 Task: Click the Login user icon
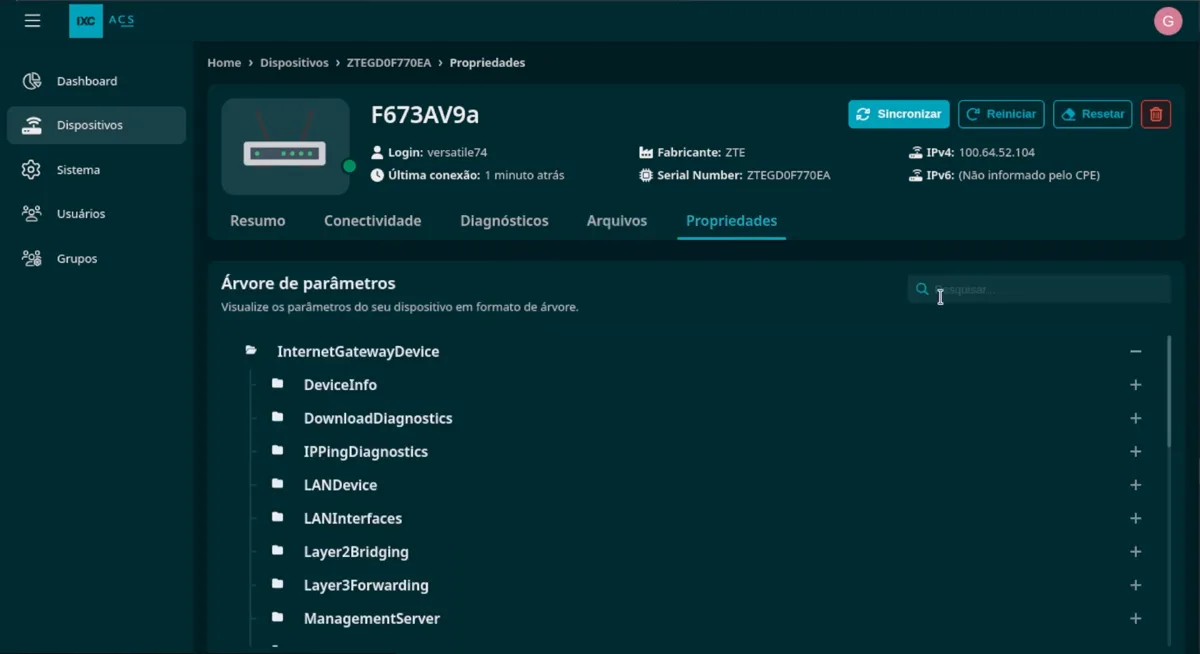(377, 153)
